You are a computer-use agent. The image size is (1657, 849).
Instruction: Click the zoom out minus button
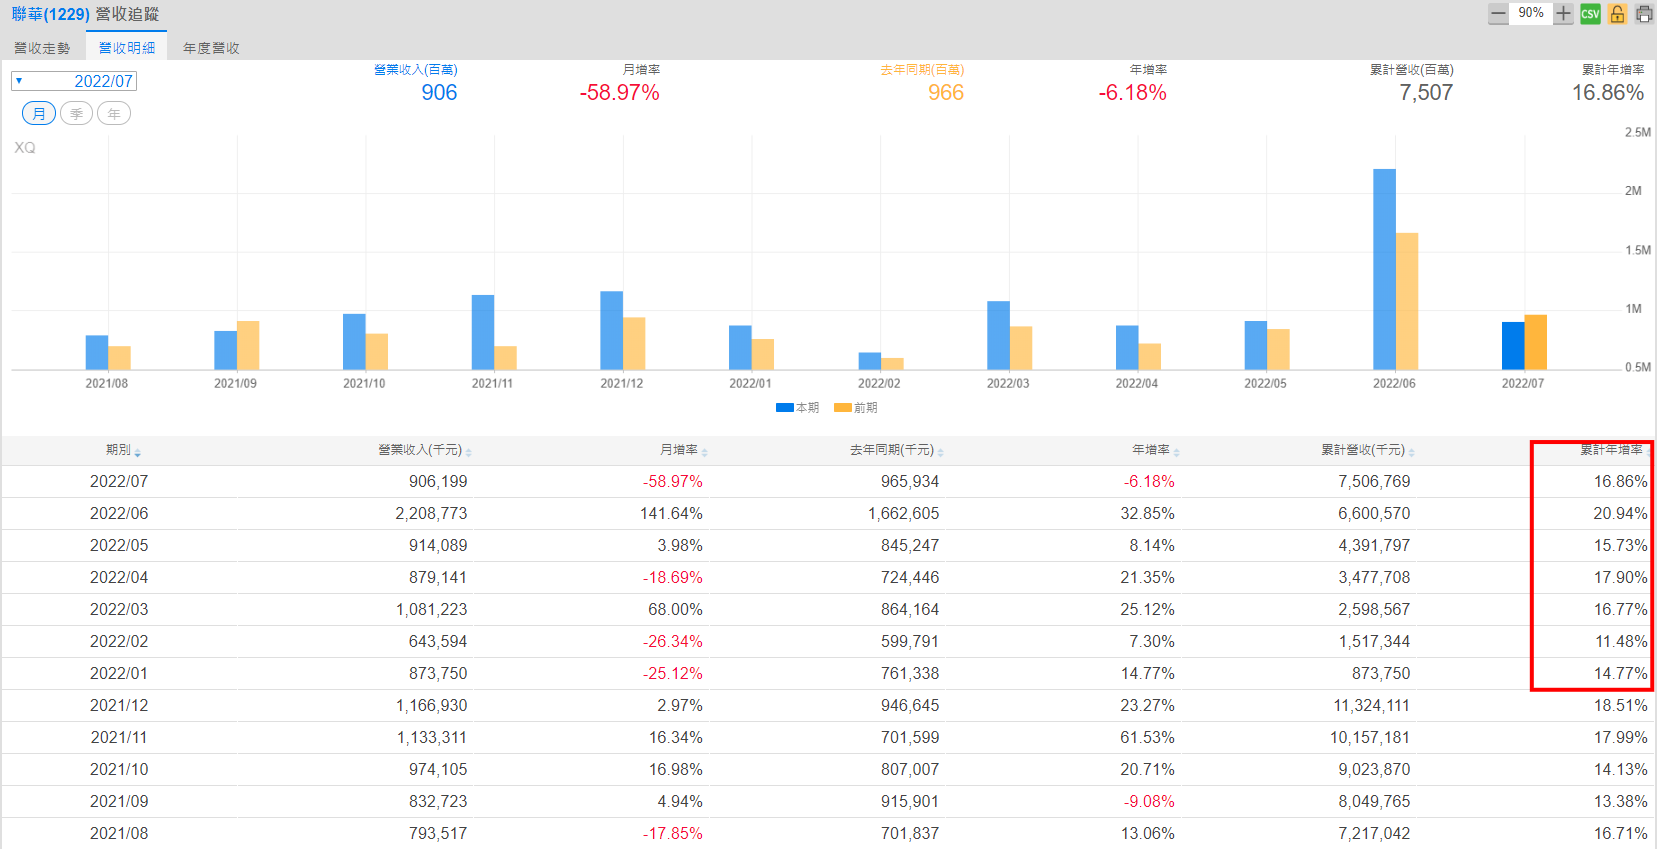pos(1498,14)
